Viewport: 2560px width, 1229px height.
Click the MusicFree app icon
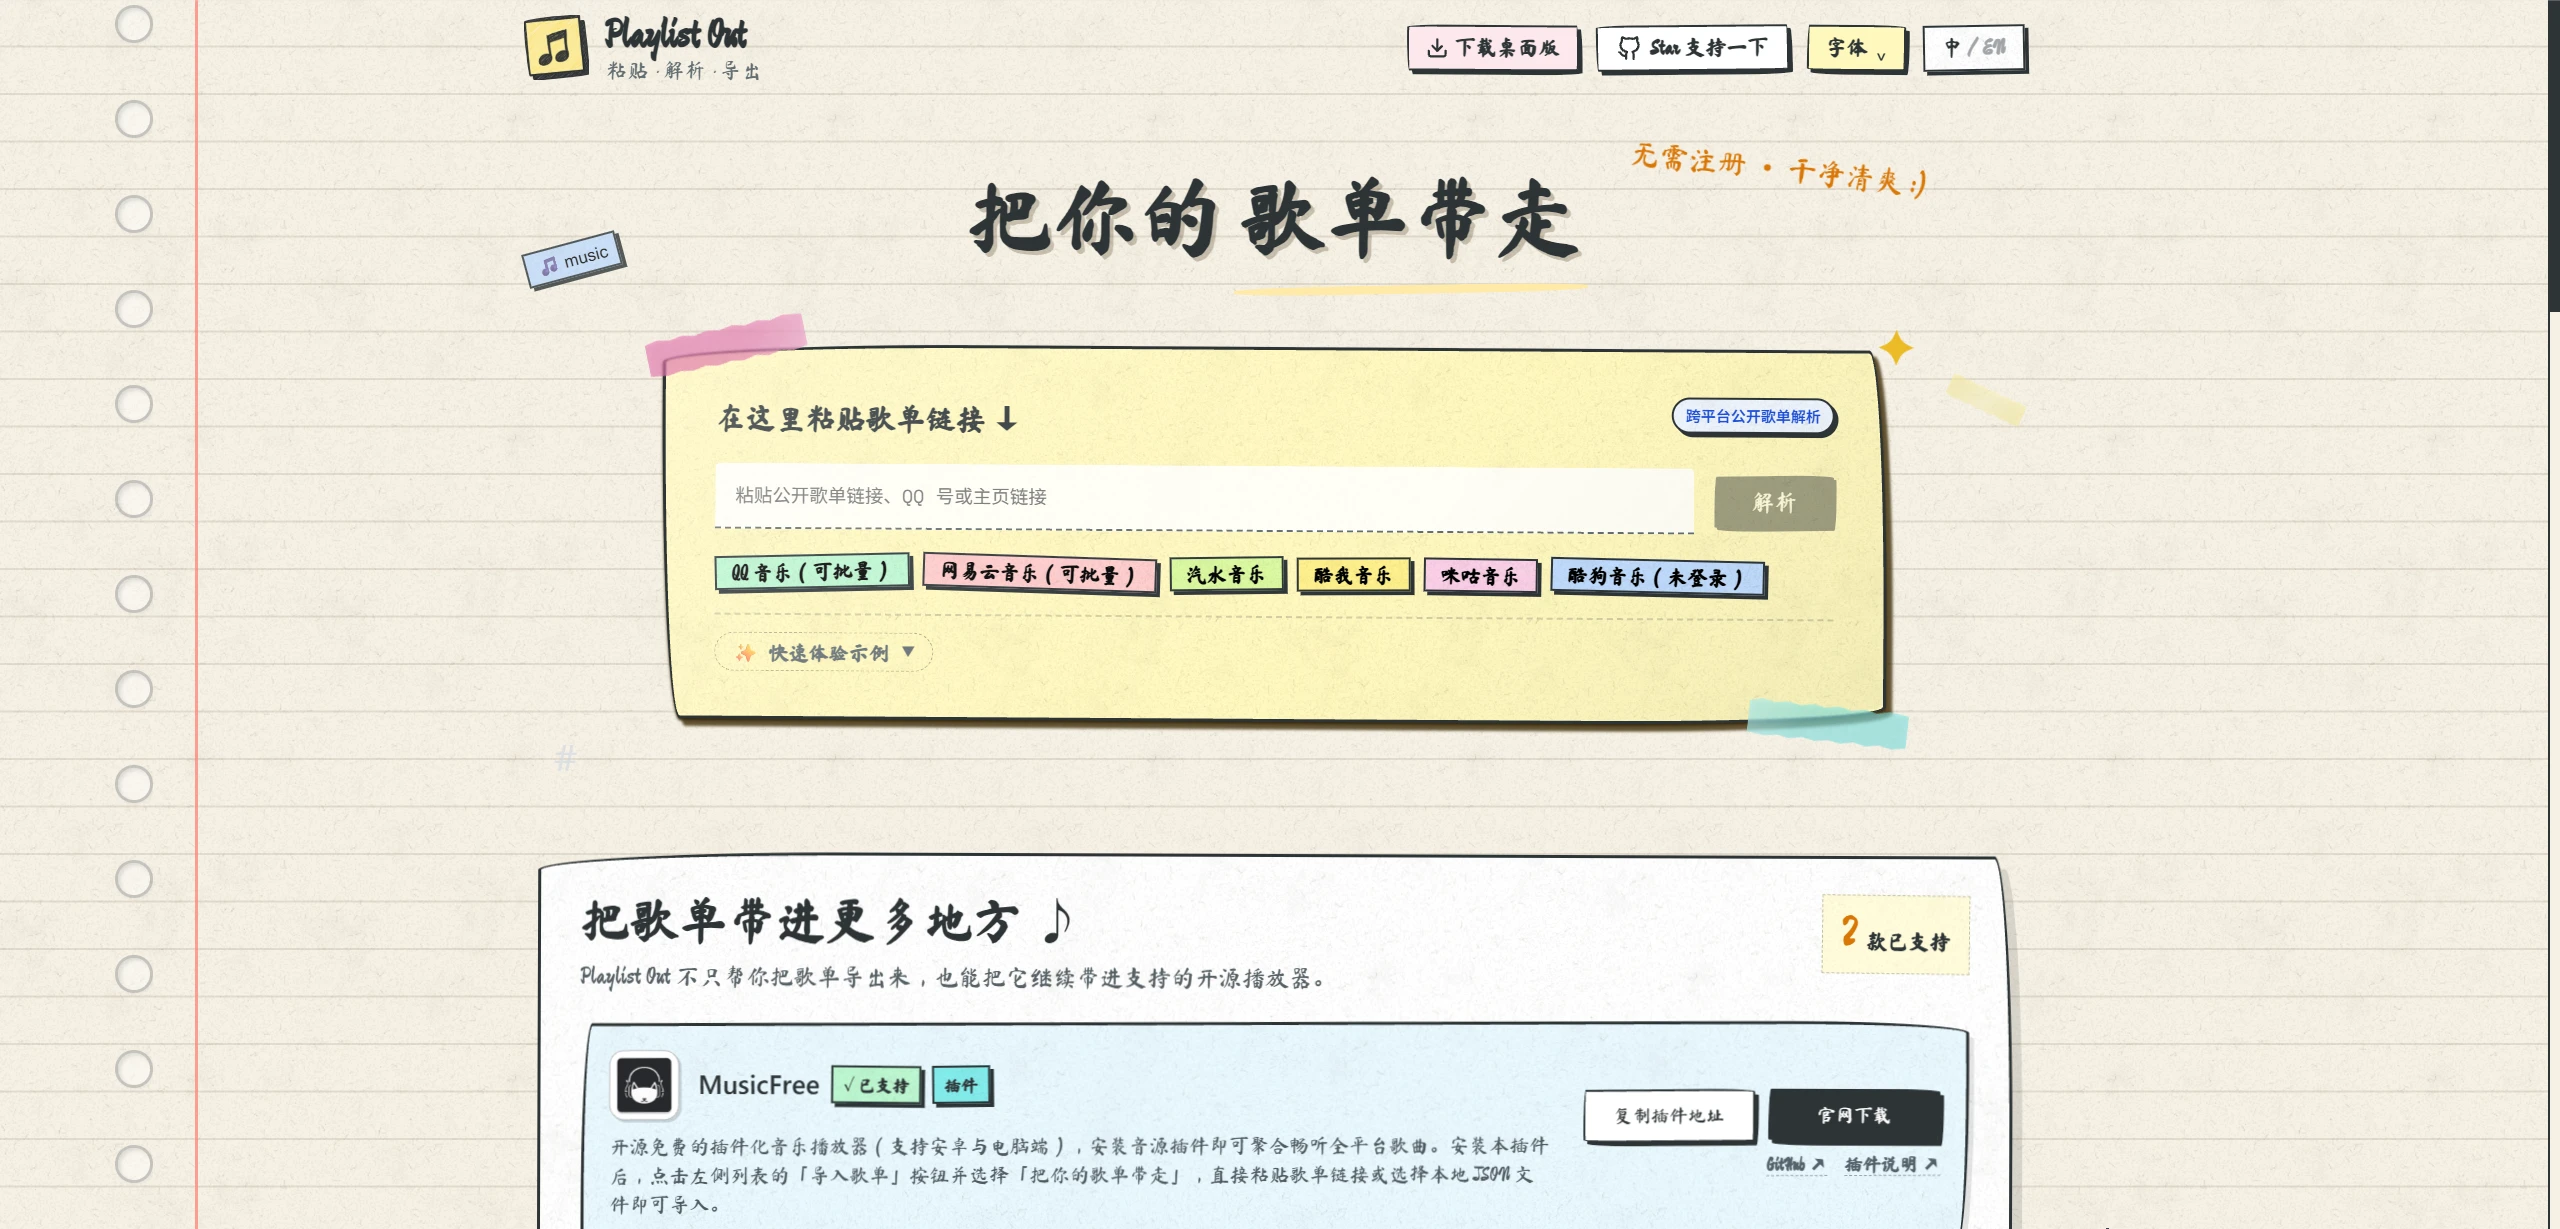[644, 1085]
